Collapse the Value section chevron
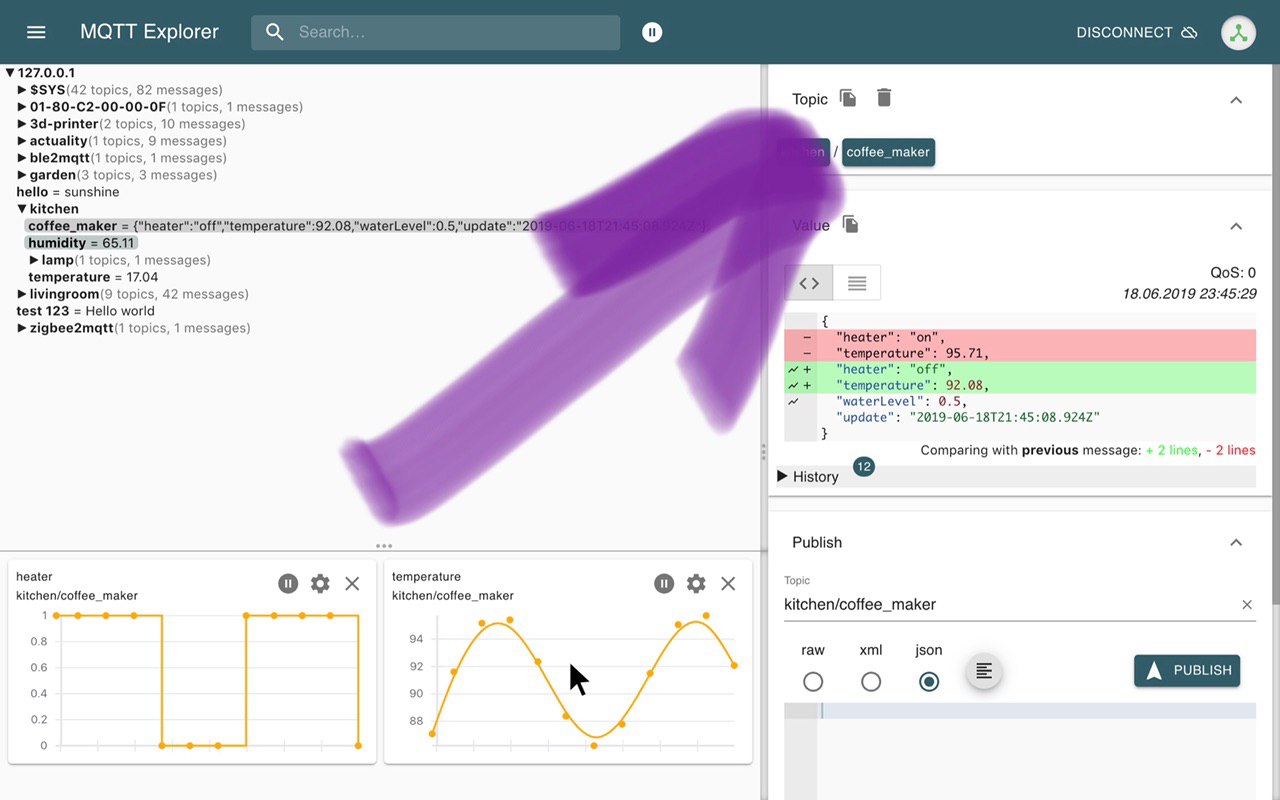 pyautogui.click(x=1236, y=226)
